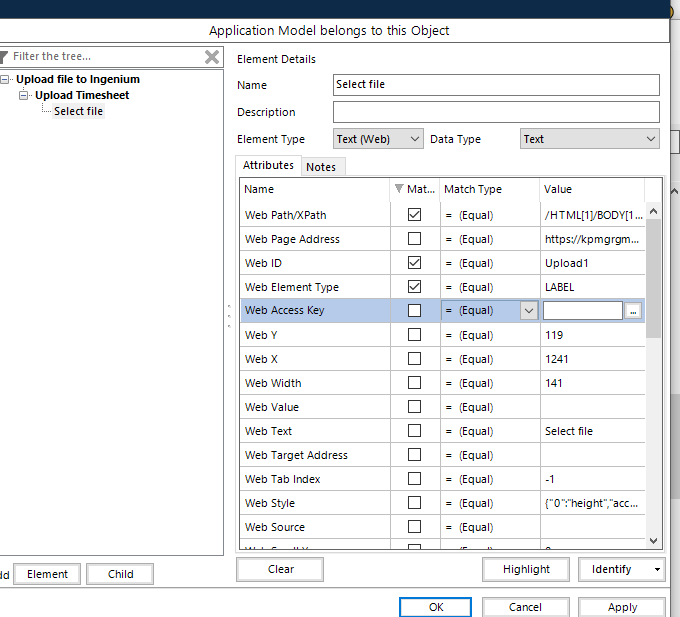Click the filter funnel icon in Match column
680x617 pixels.
click(x=400, y=189)
